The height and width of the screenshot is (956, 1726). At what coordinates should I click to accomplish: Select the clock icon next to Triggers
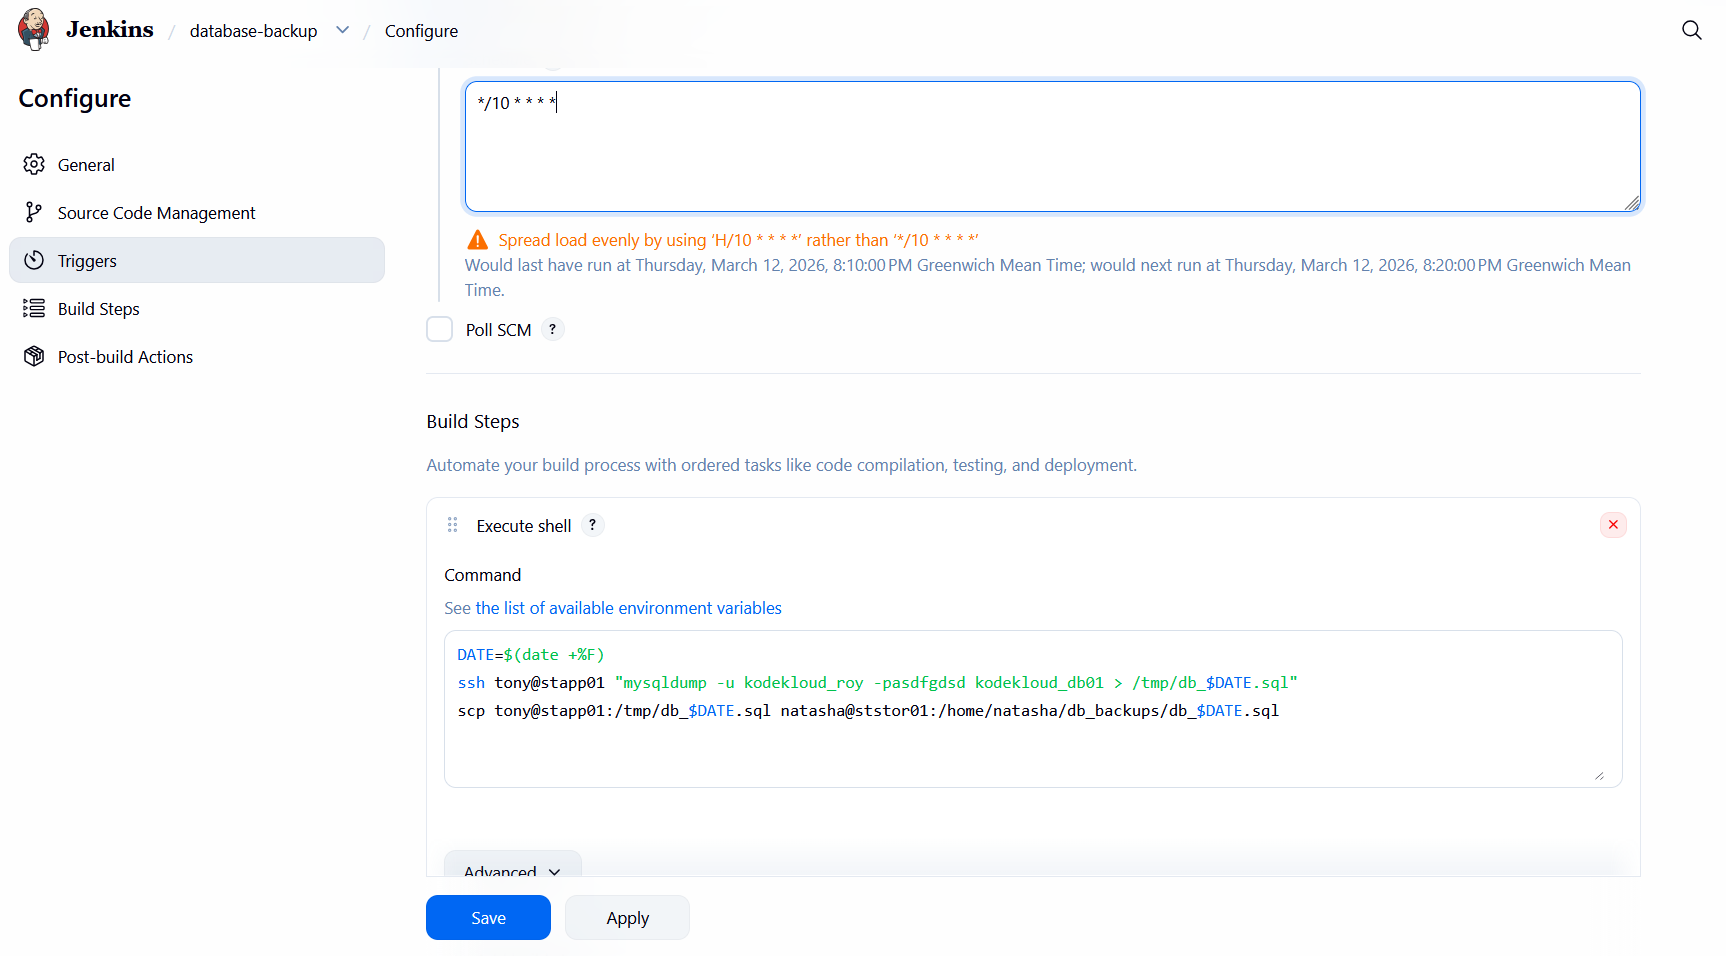pos(35,260)
